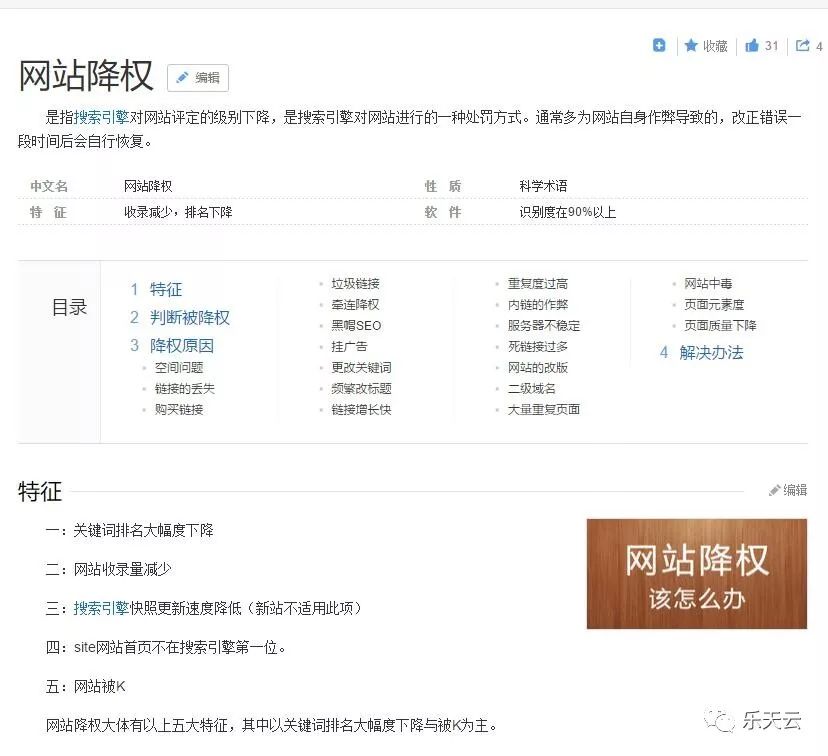Select the 网站中毒 sub-item in the directory
828x756 pixels.
click(708, 282)
